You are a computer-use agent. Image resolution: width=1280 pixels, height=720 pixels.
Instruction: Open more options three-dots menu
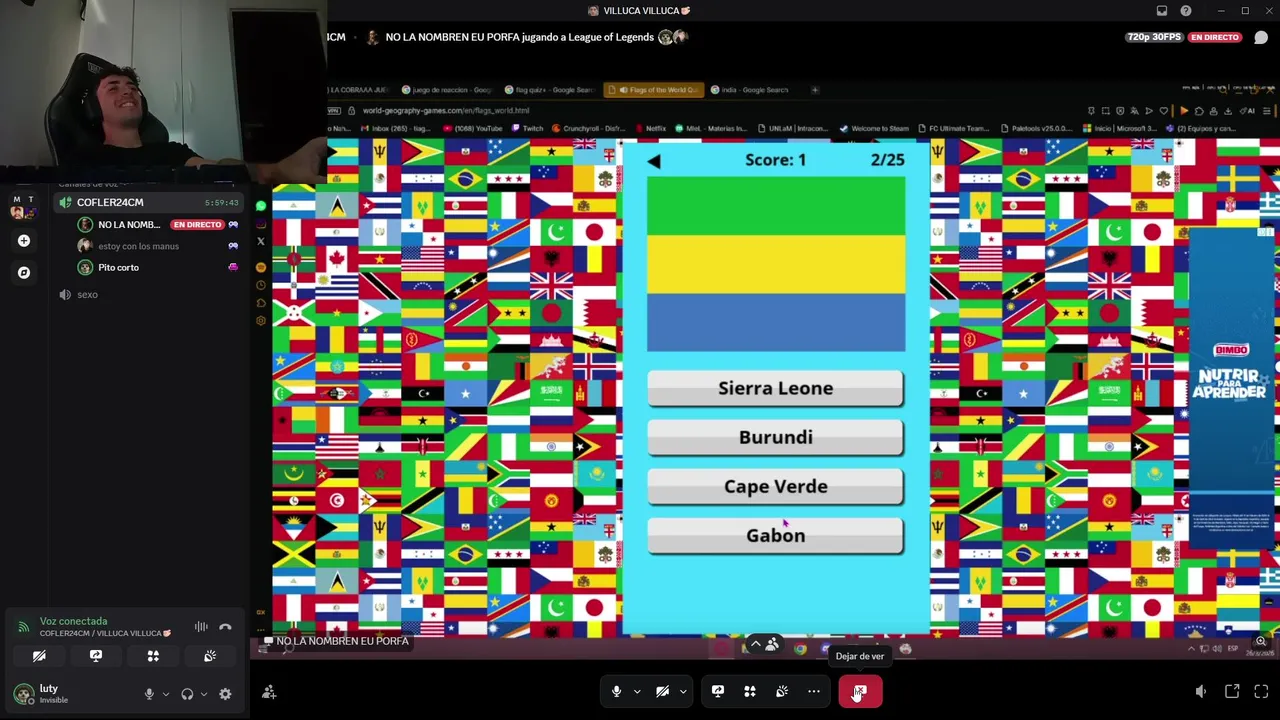[814, 691]
